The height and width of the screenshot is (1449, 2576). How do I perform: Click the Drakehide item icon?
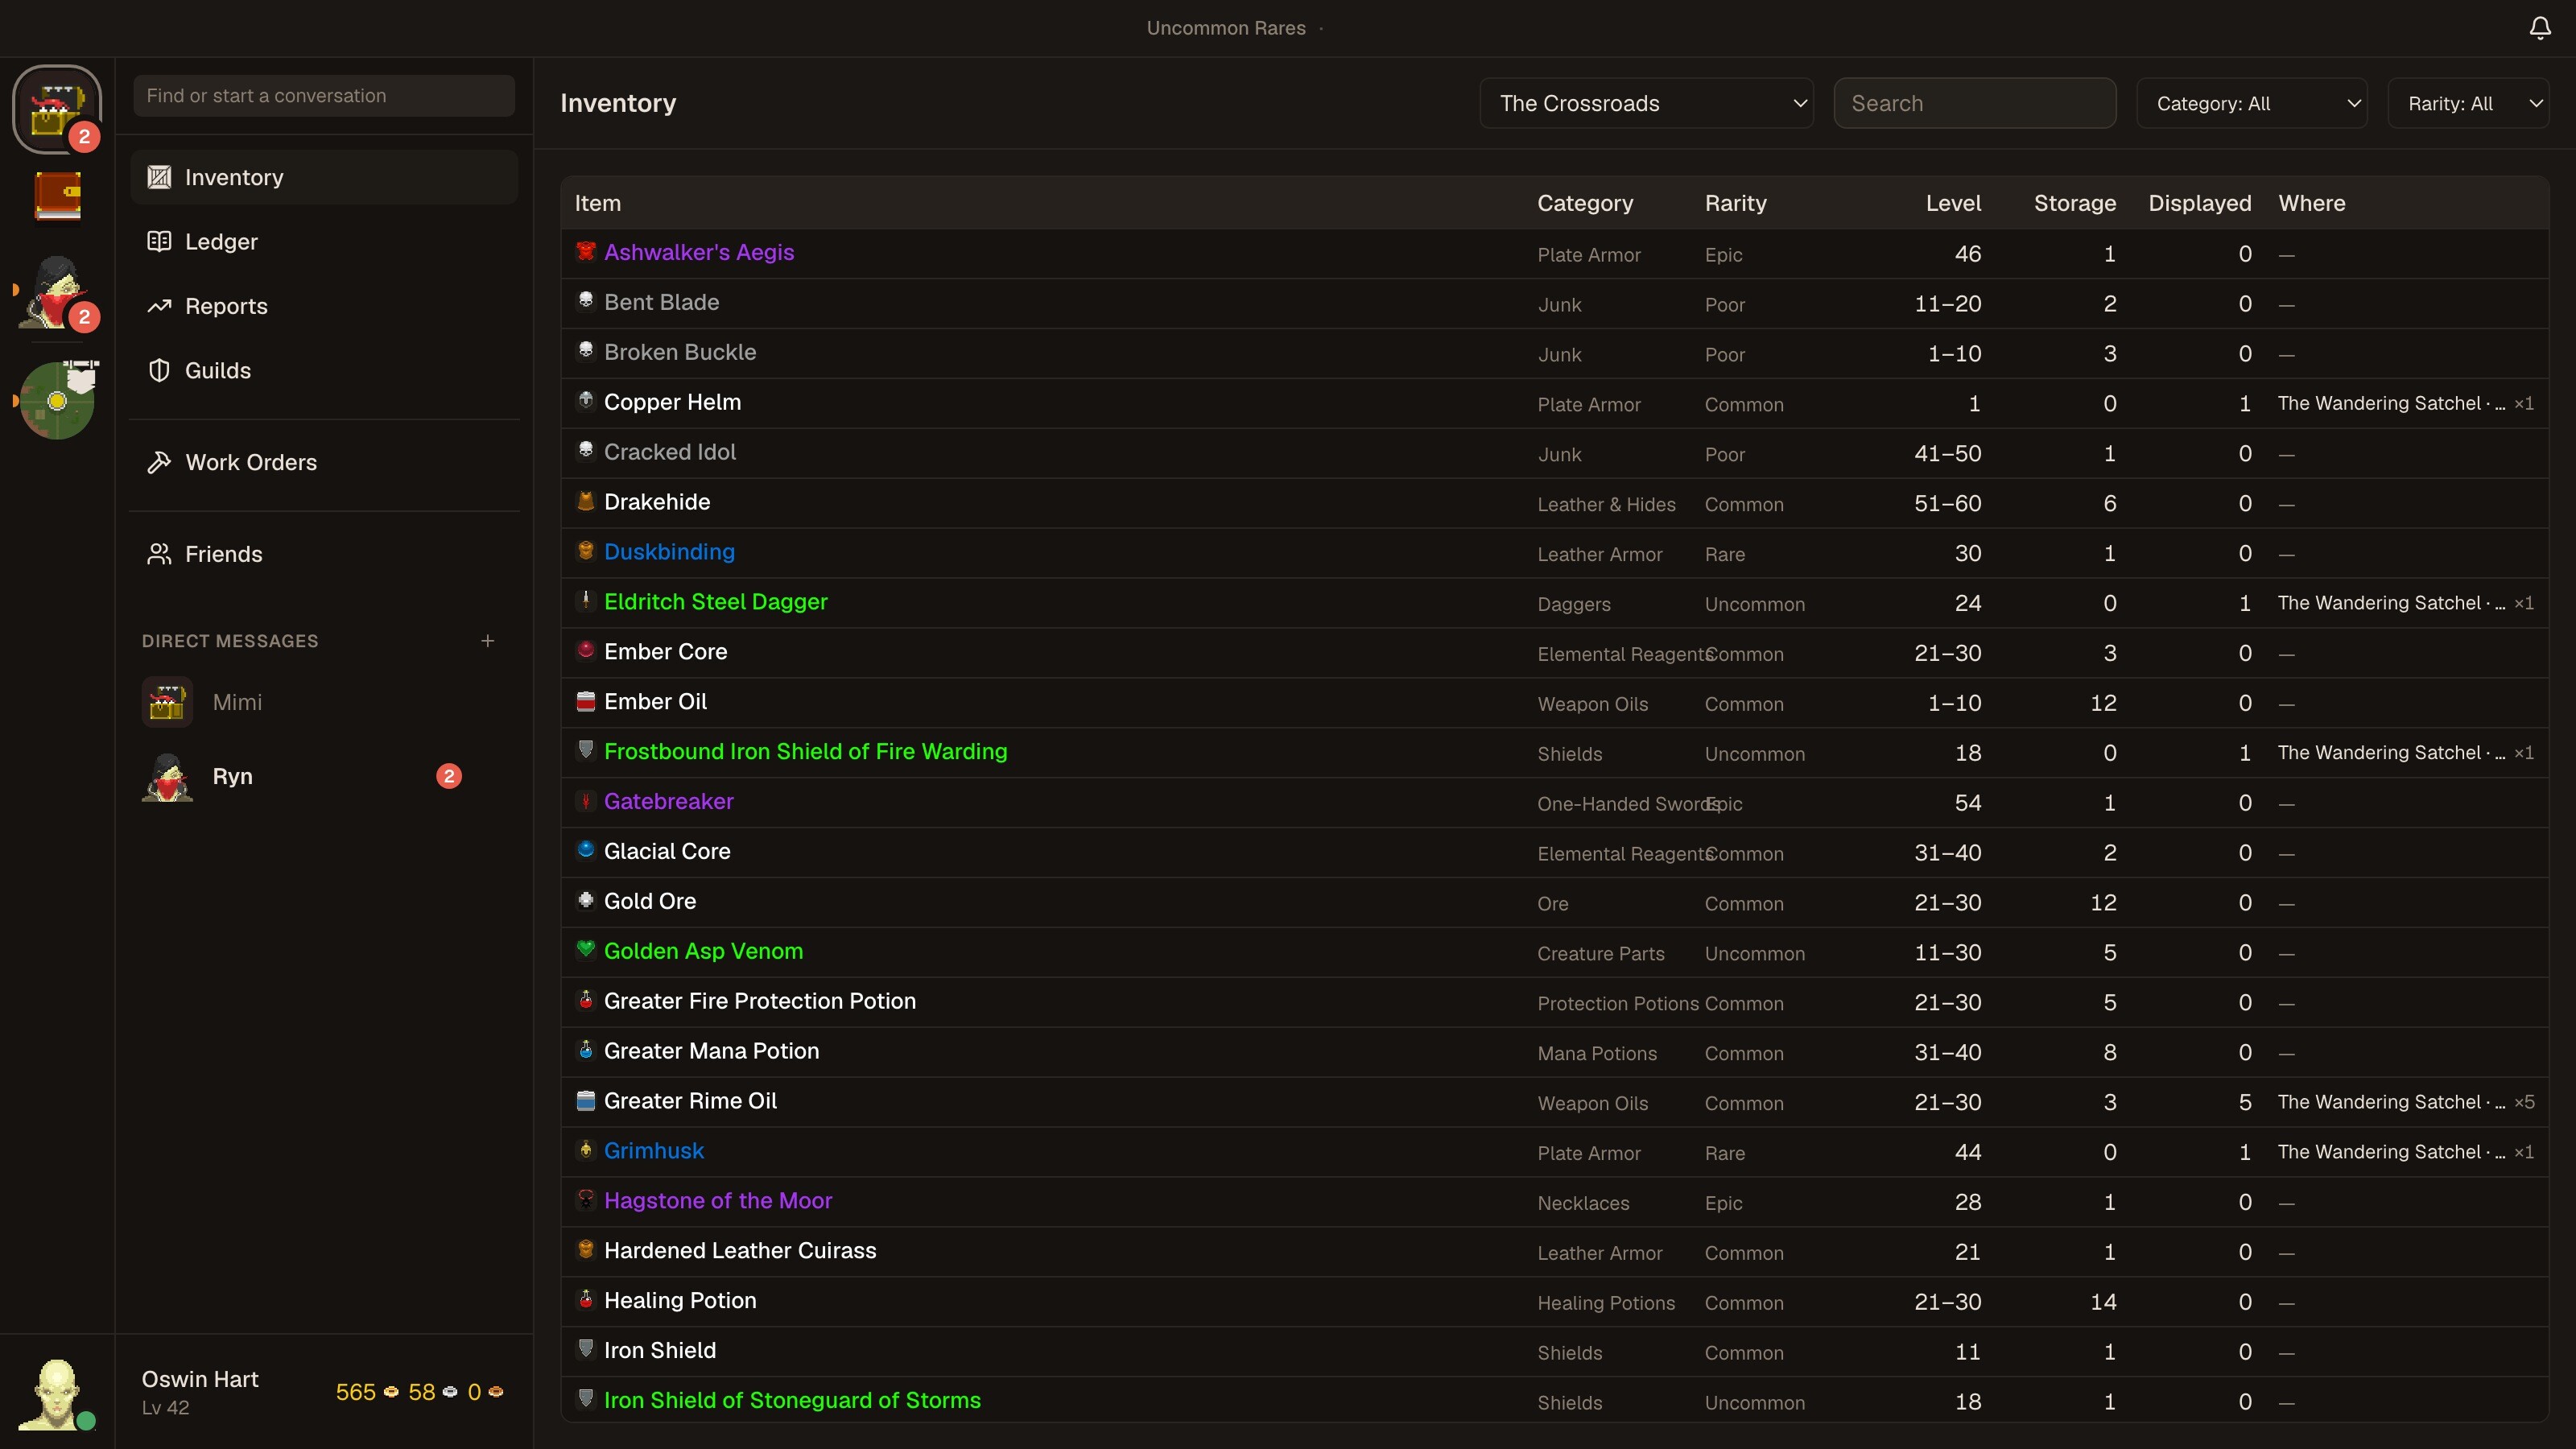coord(586,501)
